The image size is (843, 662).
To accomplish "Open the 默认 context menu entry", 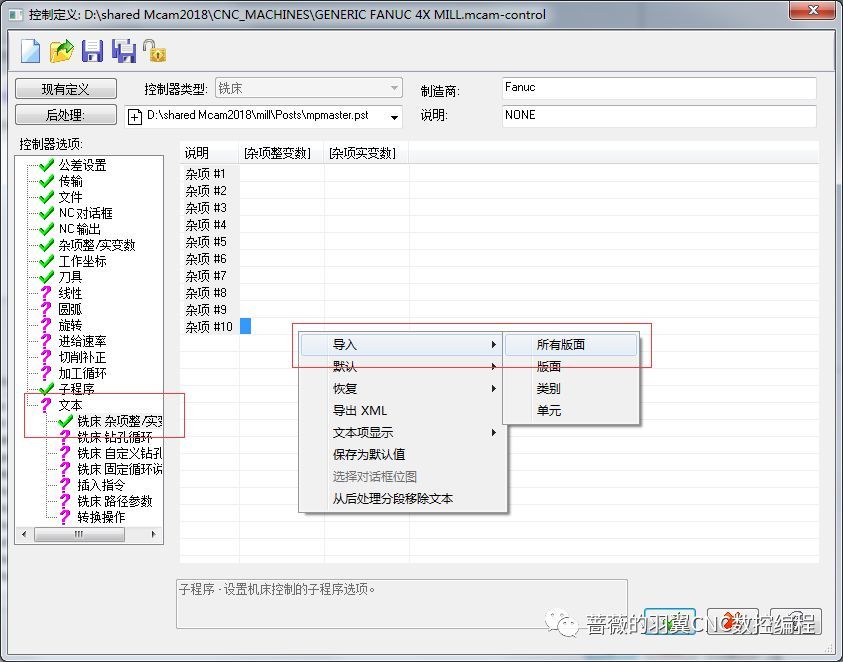I will (x=402, y=367).
